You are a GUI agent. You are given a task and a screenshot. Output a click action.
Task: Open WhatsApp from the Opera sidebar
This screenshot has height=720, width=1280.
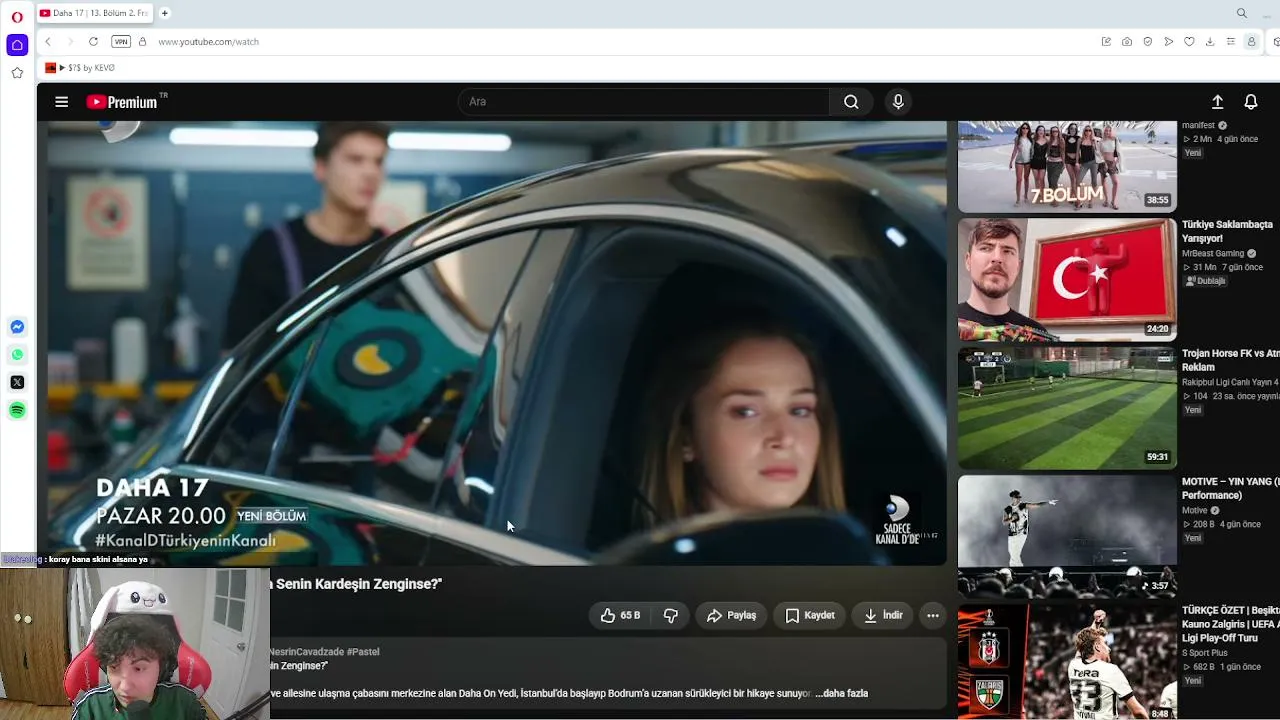[x=17, y=355]
